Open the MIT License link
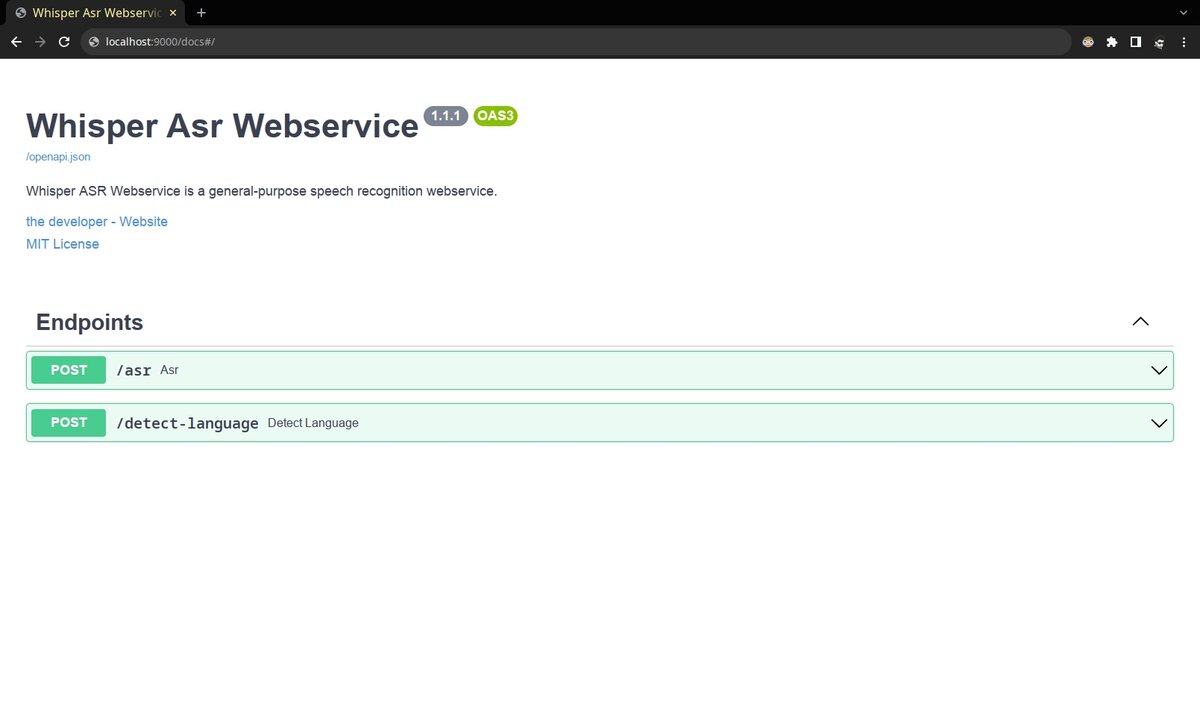 62,244
